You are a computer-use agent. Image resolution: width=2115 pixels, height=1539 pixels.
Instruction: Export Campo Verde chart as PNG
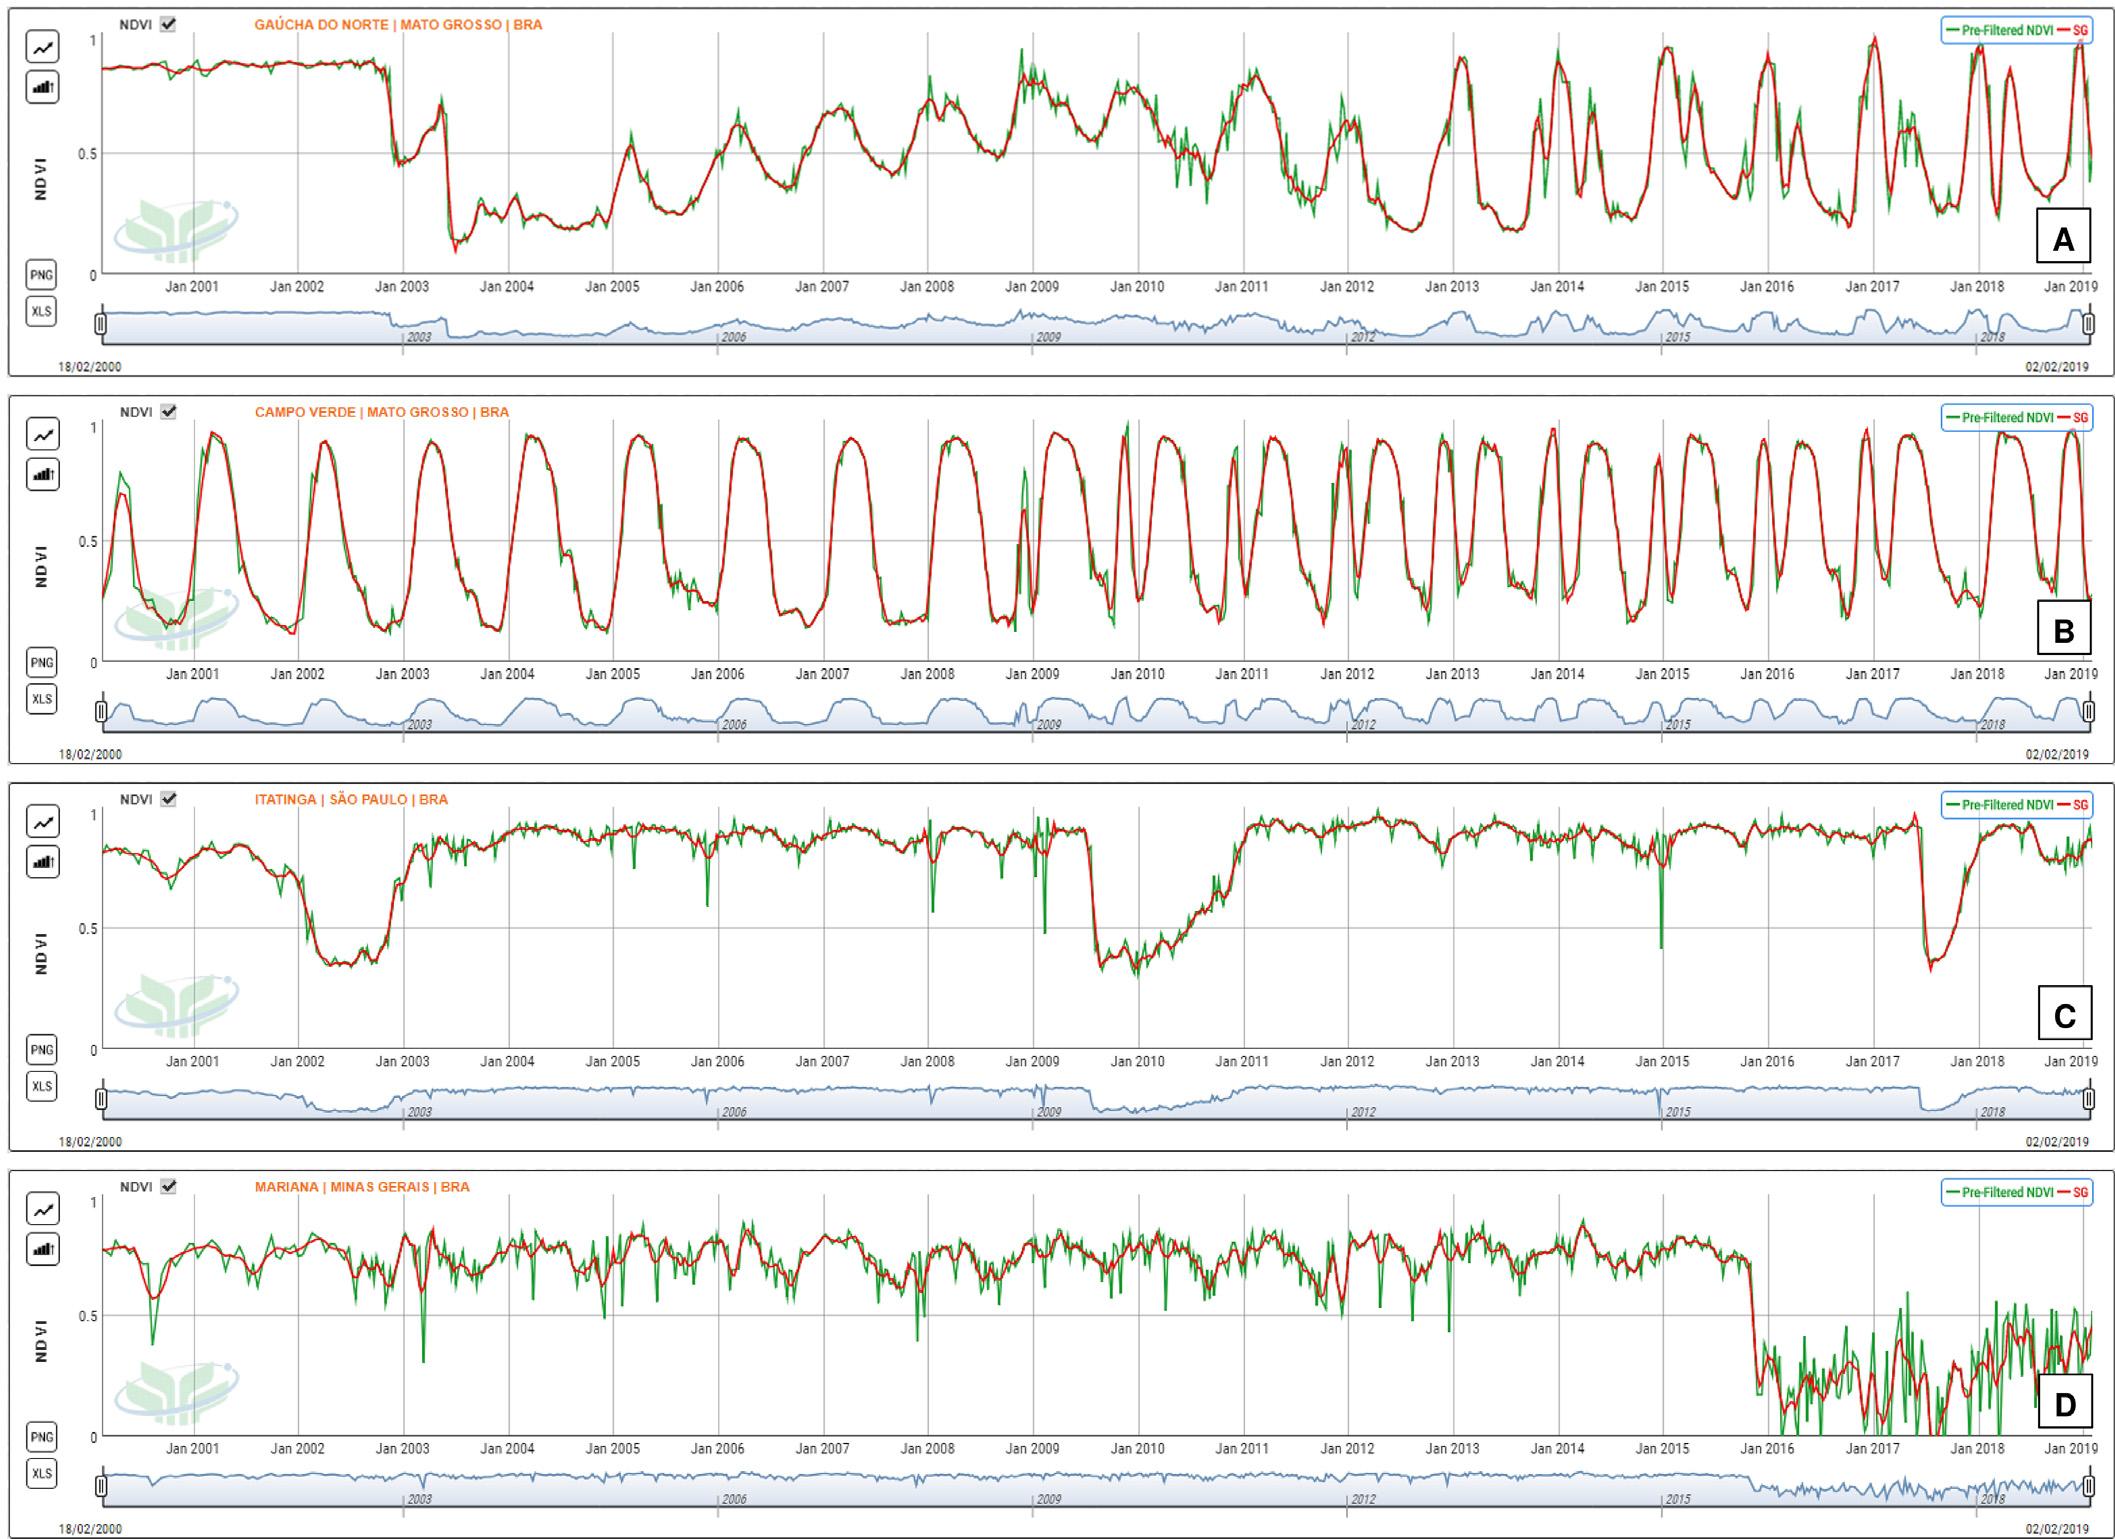pos(42,662)
